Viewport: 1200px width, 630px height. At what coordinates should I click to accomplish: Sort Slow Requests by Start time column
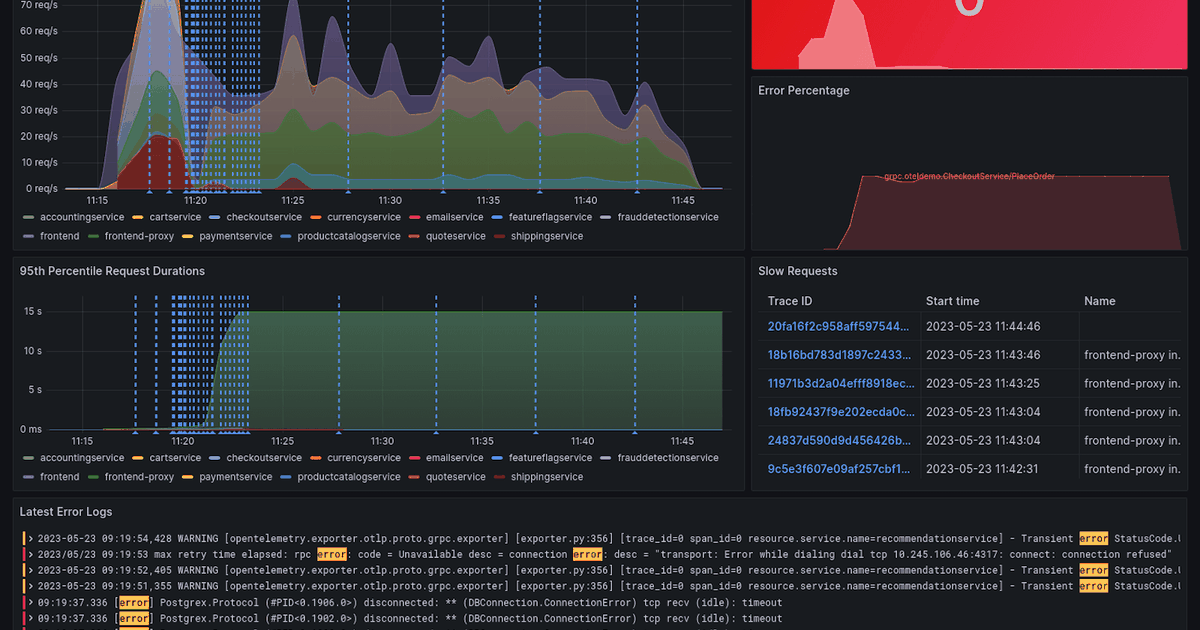point(953,301)
